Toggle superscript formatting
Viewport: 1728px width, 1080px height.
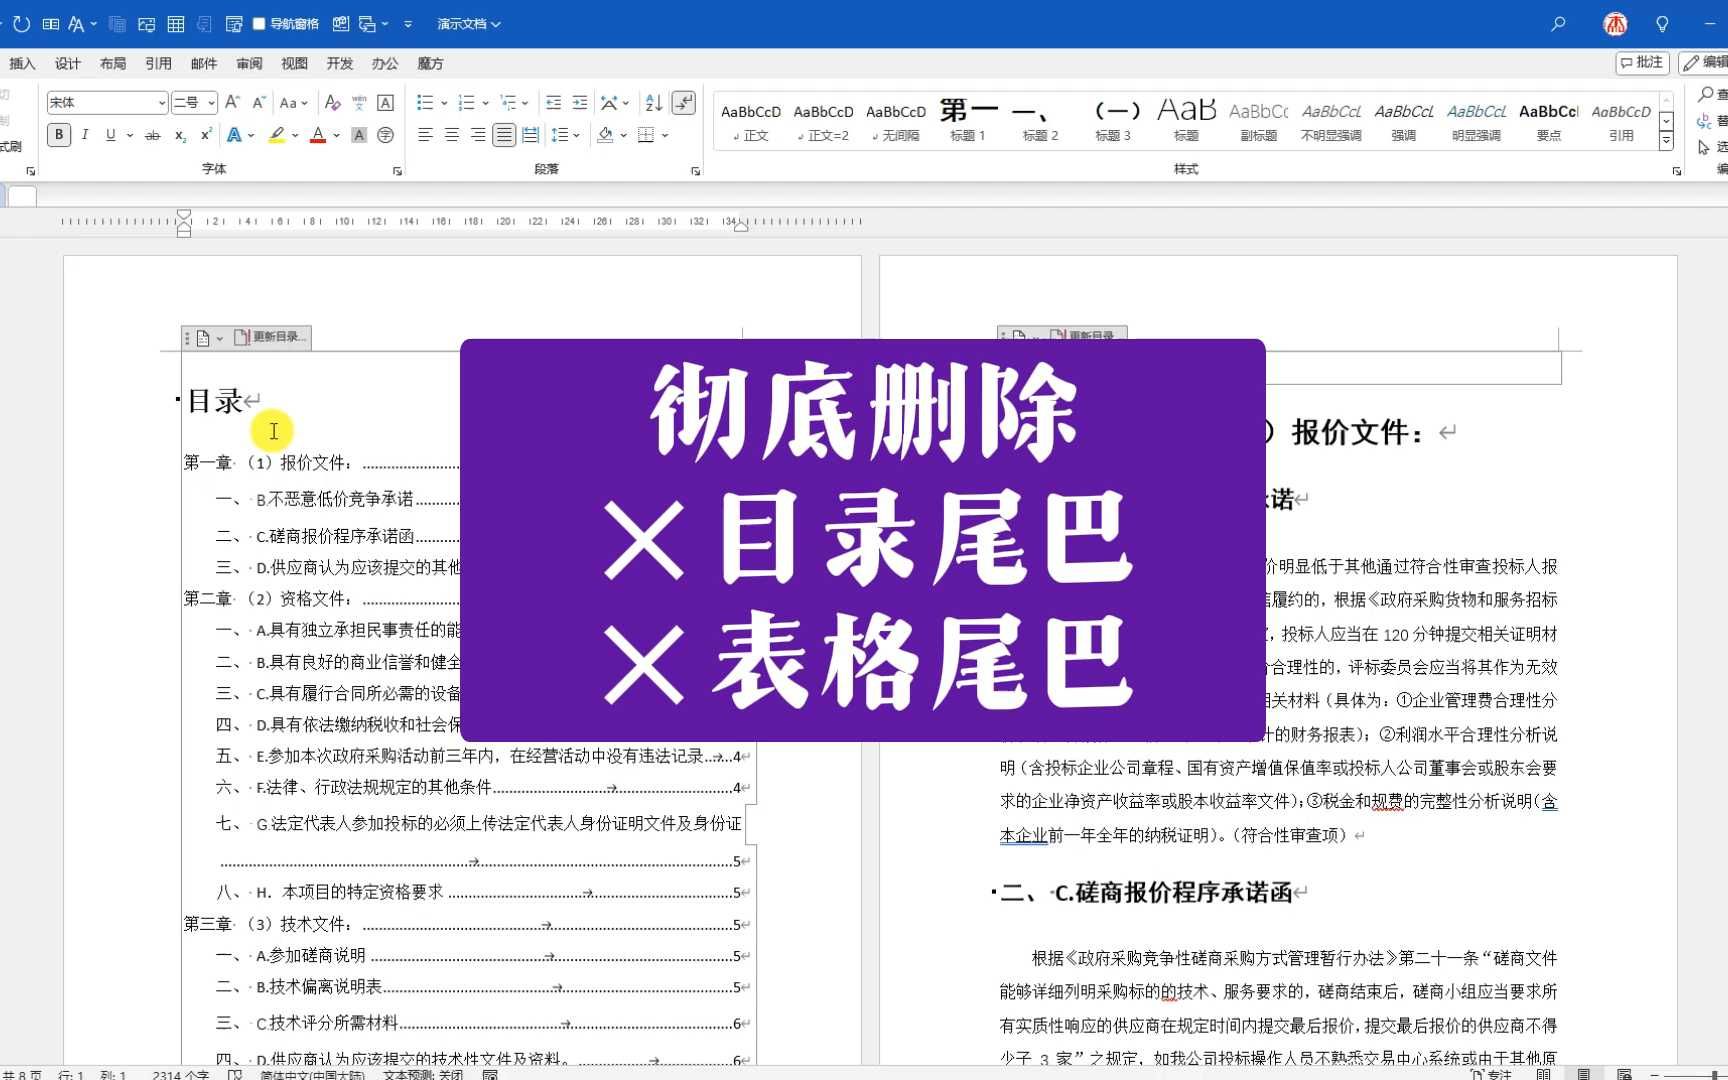206,134
